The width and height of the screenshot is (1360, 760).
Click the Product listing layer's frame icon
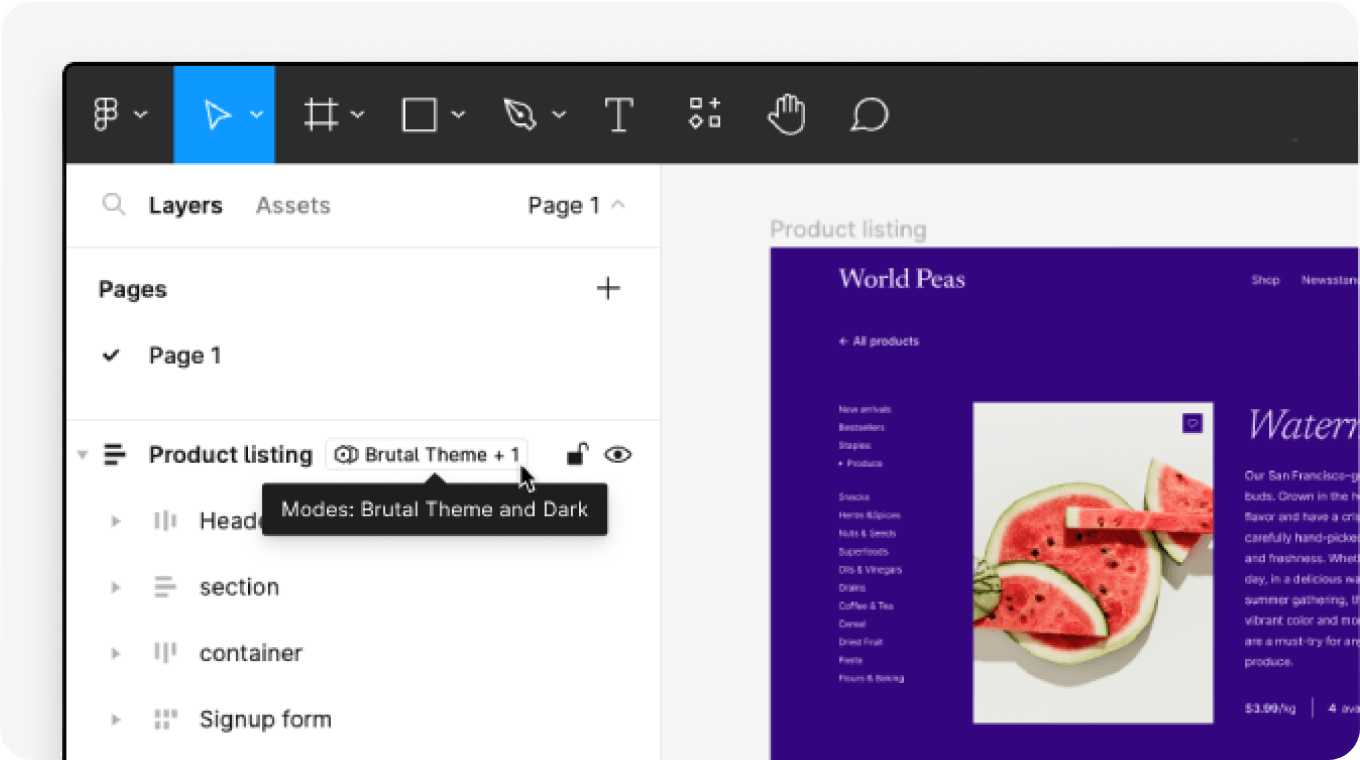(115, 456)
